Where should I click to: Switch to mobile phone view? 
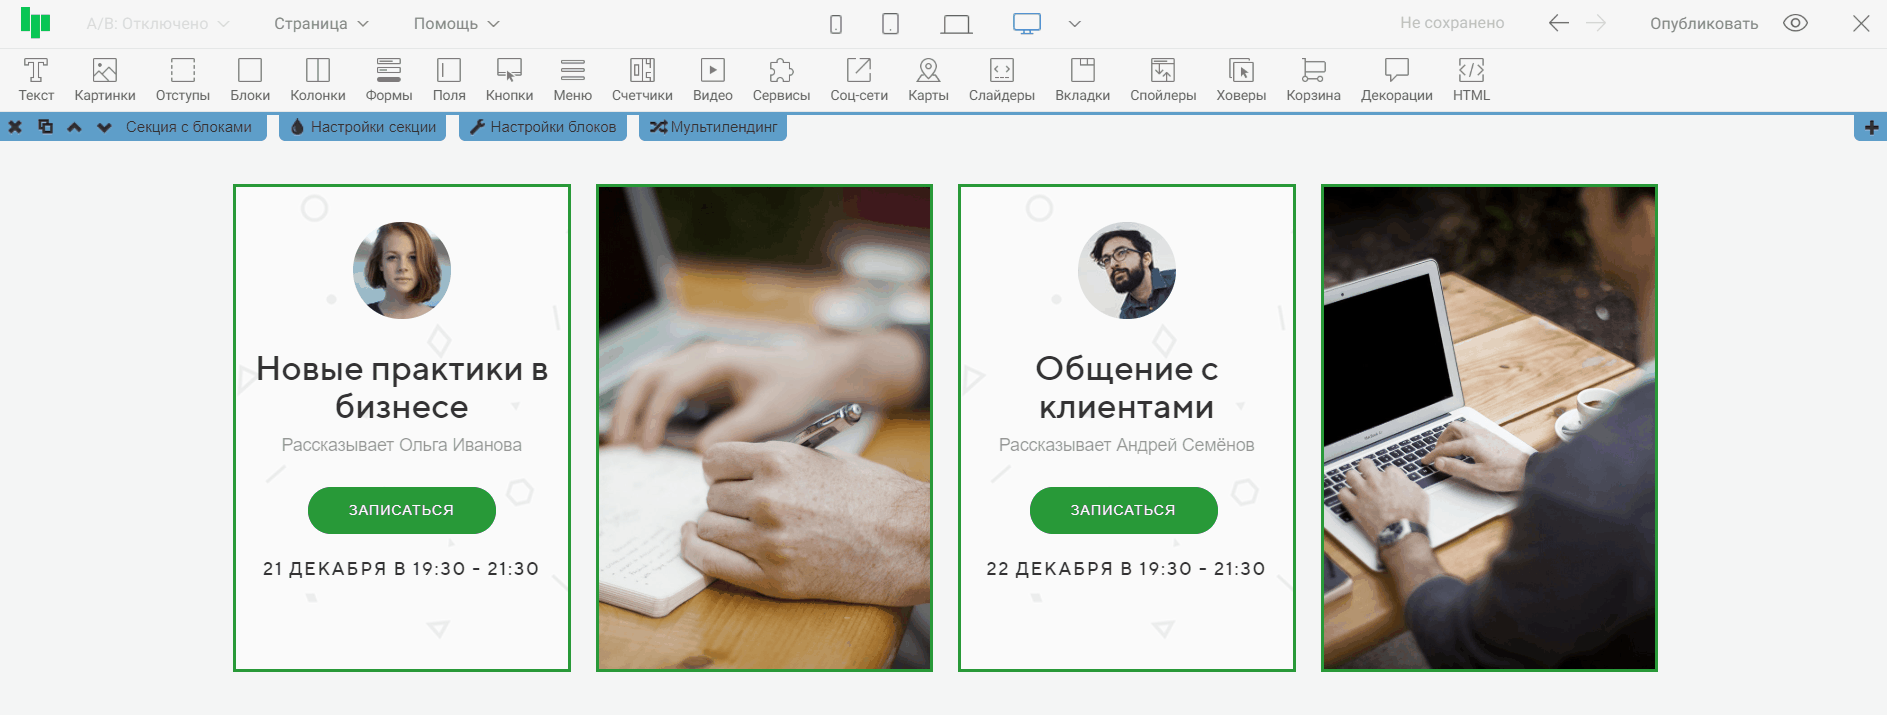(836, 24)
